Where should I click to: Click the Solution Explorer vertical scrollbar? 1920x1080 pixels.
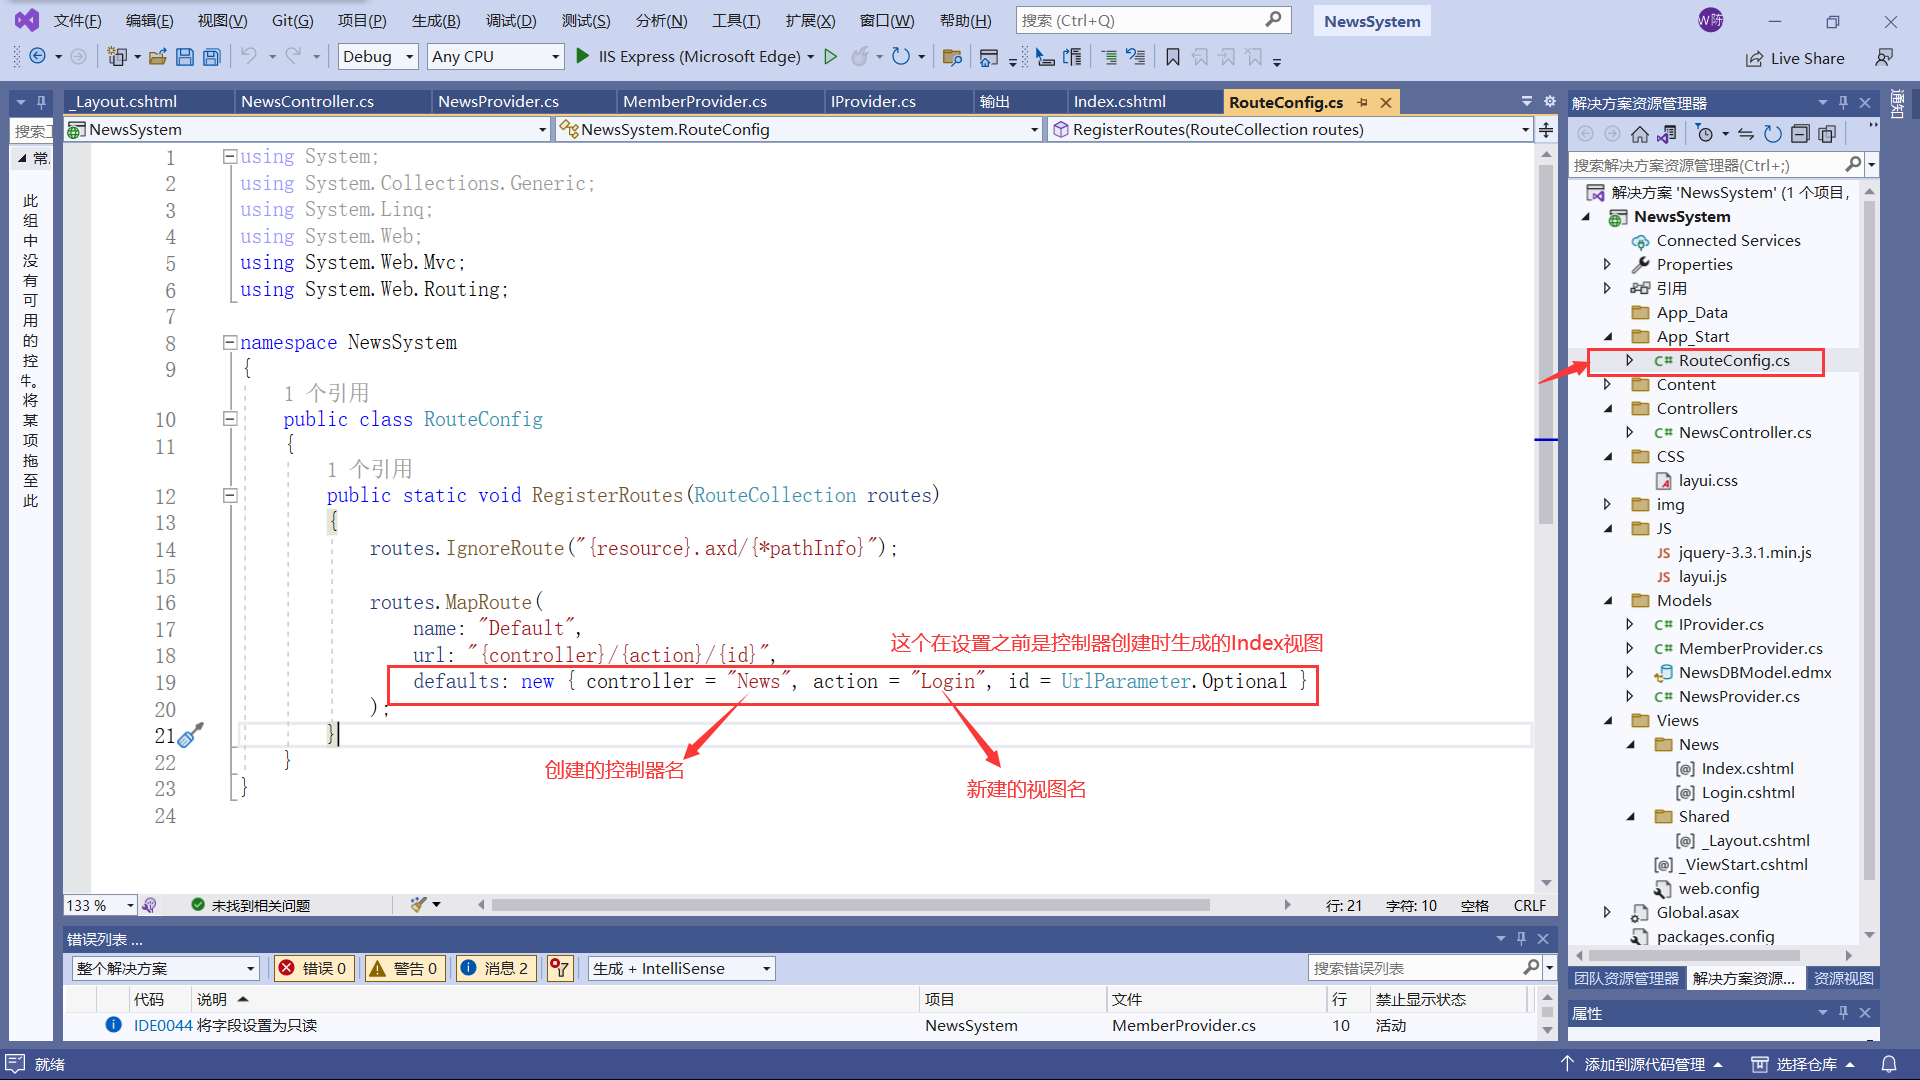pos(1869,540)
